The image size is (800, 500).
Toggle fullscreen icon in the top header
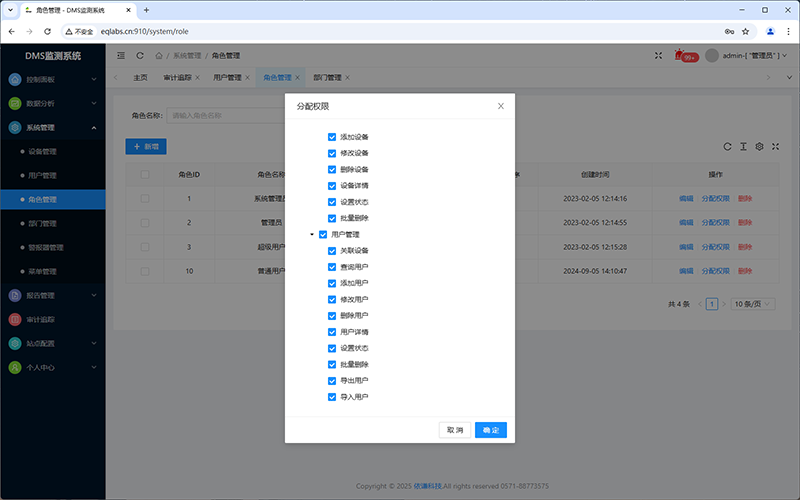pos(658,55)
